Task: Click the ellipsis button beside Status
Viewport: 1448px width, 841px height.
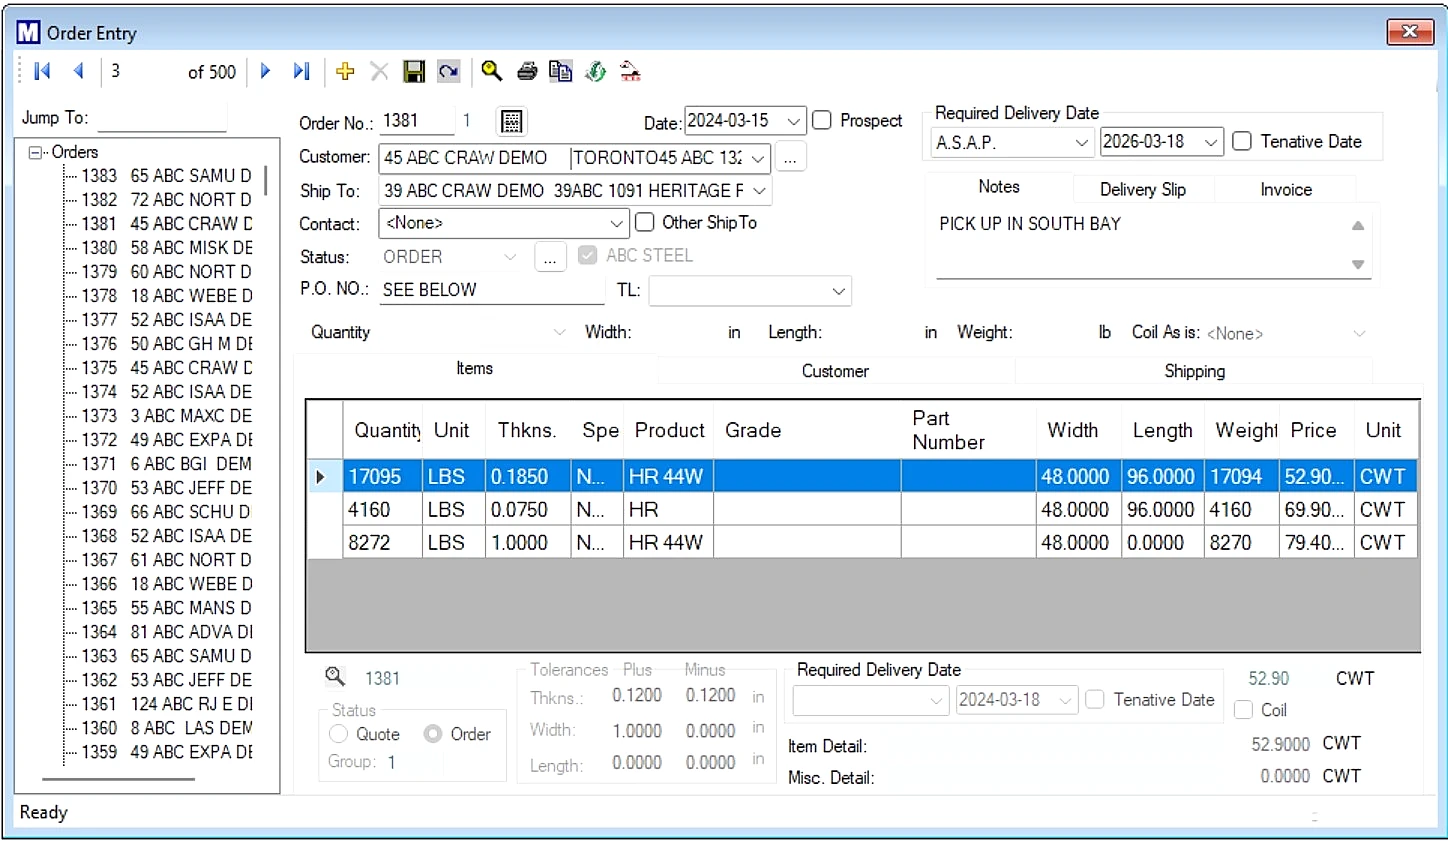Action: pyautogui.click(x=550, y=257)
